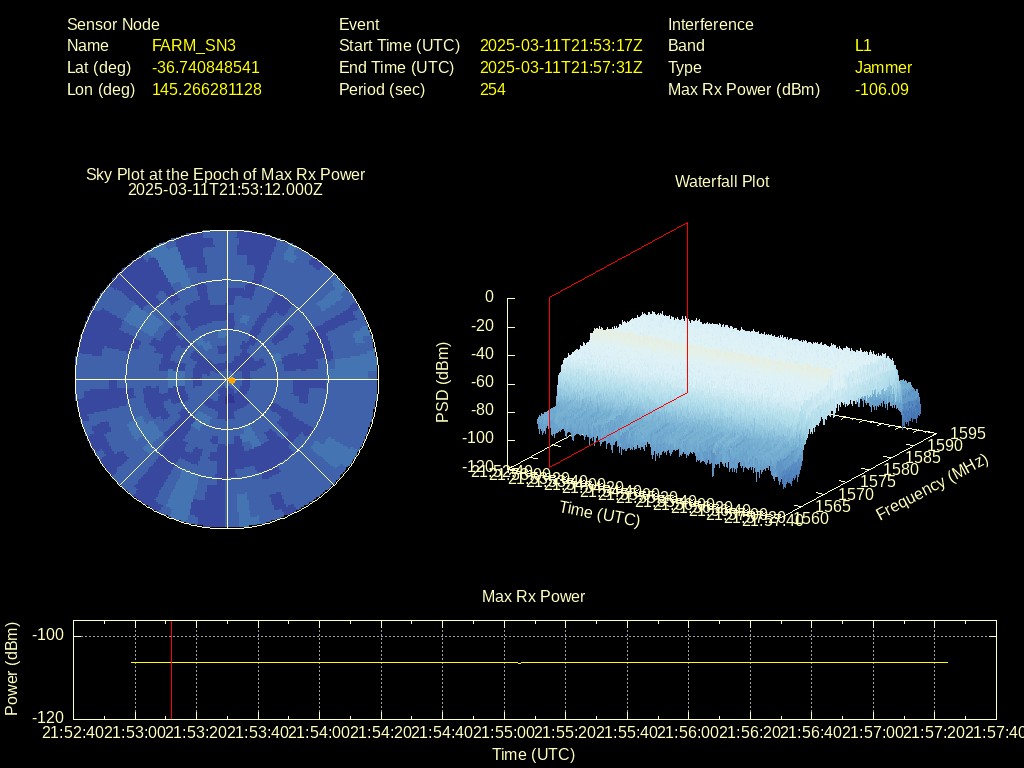The width and height of the screenshot is (1024, 768).
Task: Select the event Start Time value
Action: tap(561, 46)
